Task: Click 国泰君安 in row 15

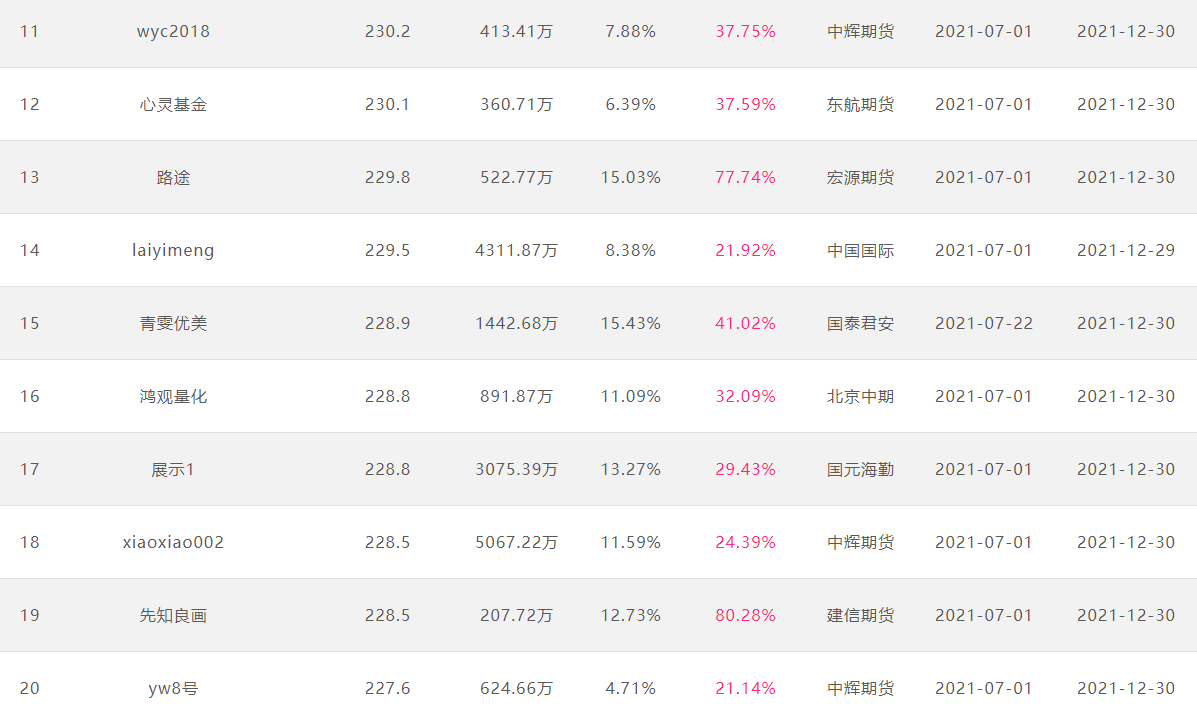Action: click(860, 324)
